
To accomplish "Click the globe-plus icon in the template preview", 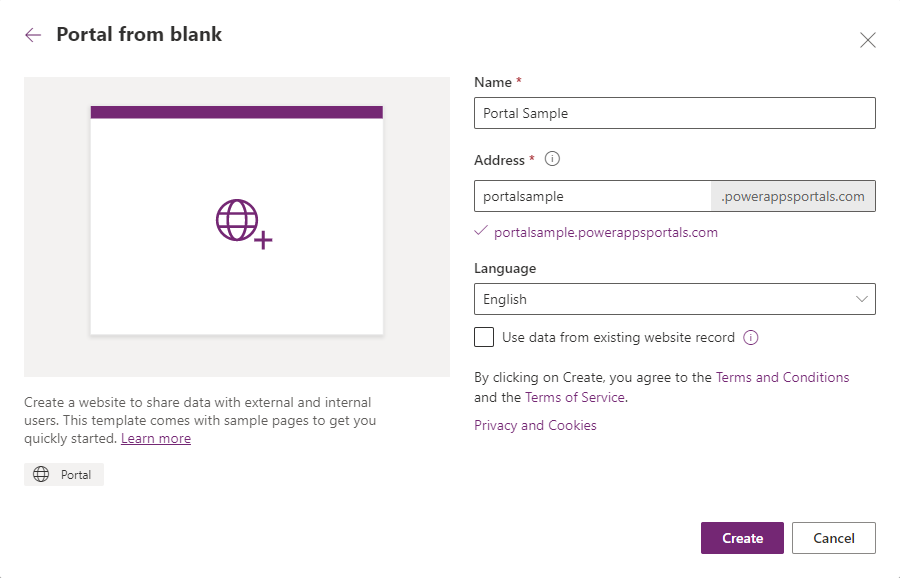I will (x=243, y=224).
